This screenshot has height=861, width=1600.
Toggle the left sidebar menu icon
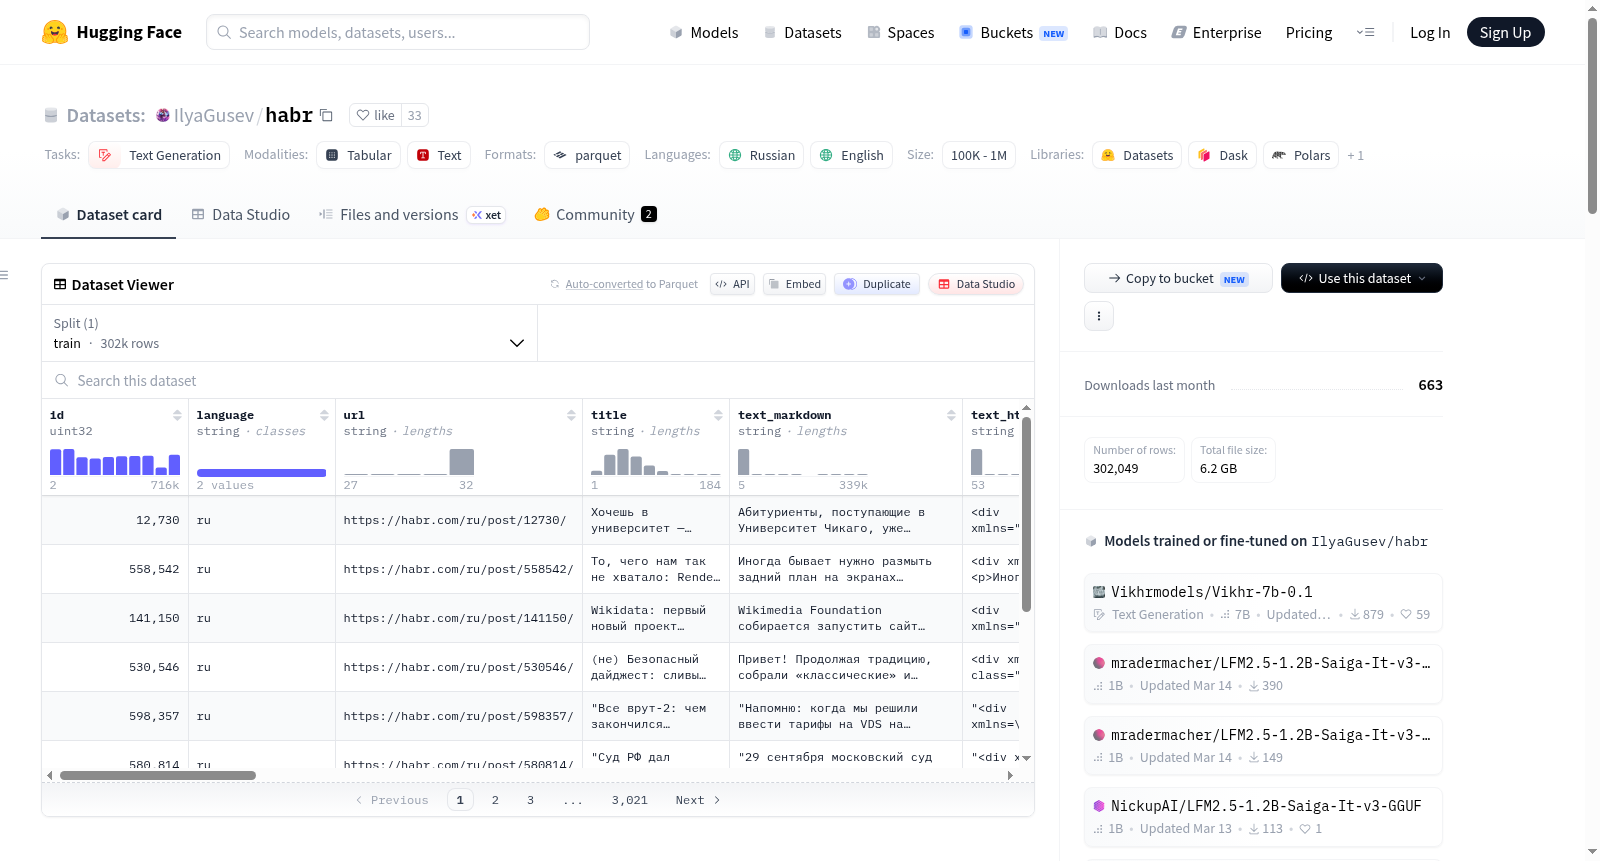click(x=4, y=275)
